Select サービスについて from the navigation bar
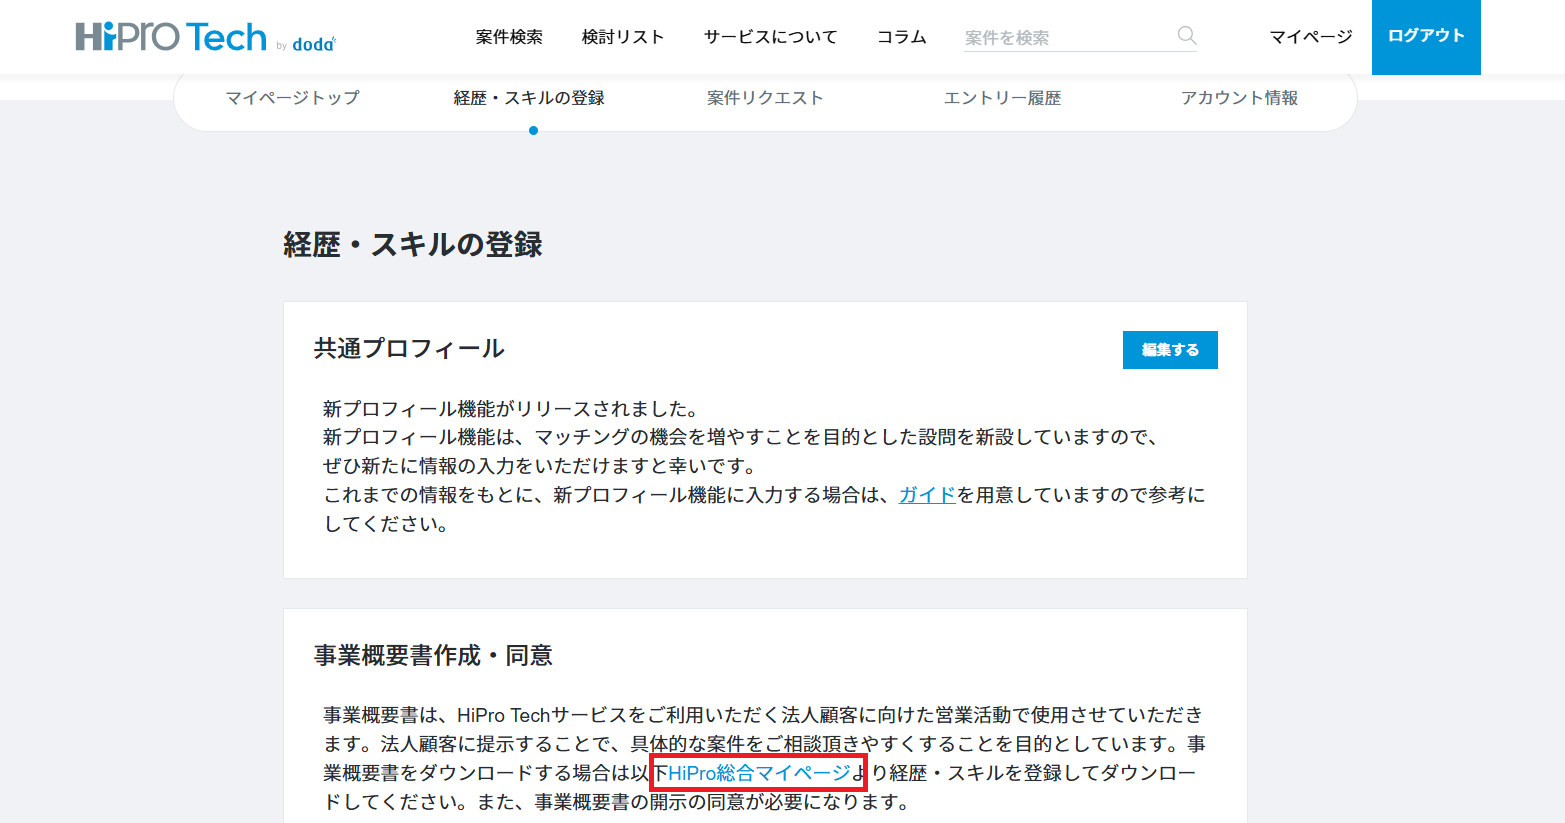Viewport: 1565px width, 823px height. coord(770,36)
